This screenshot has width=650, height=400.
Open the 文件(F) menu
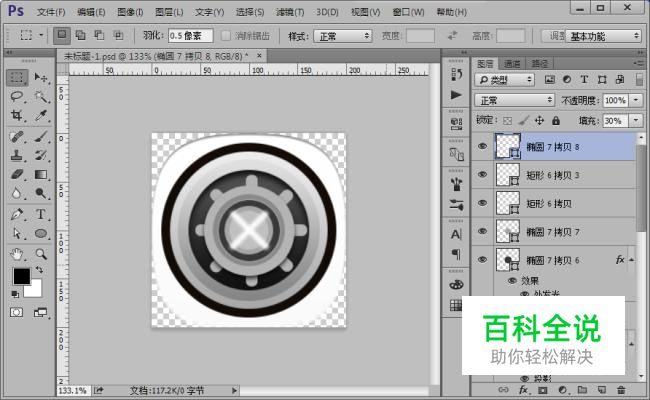coord(51,12)
